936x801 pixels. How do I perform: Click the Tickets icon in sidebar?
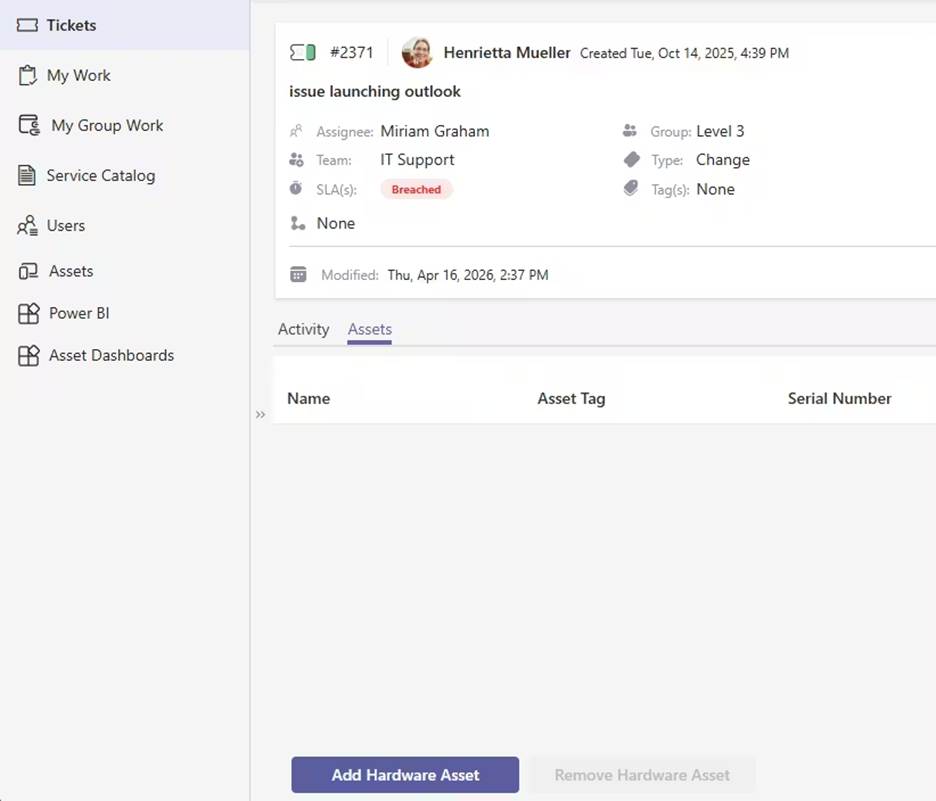[28, 25]
